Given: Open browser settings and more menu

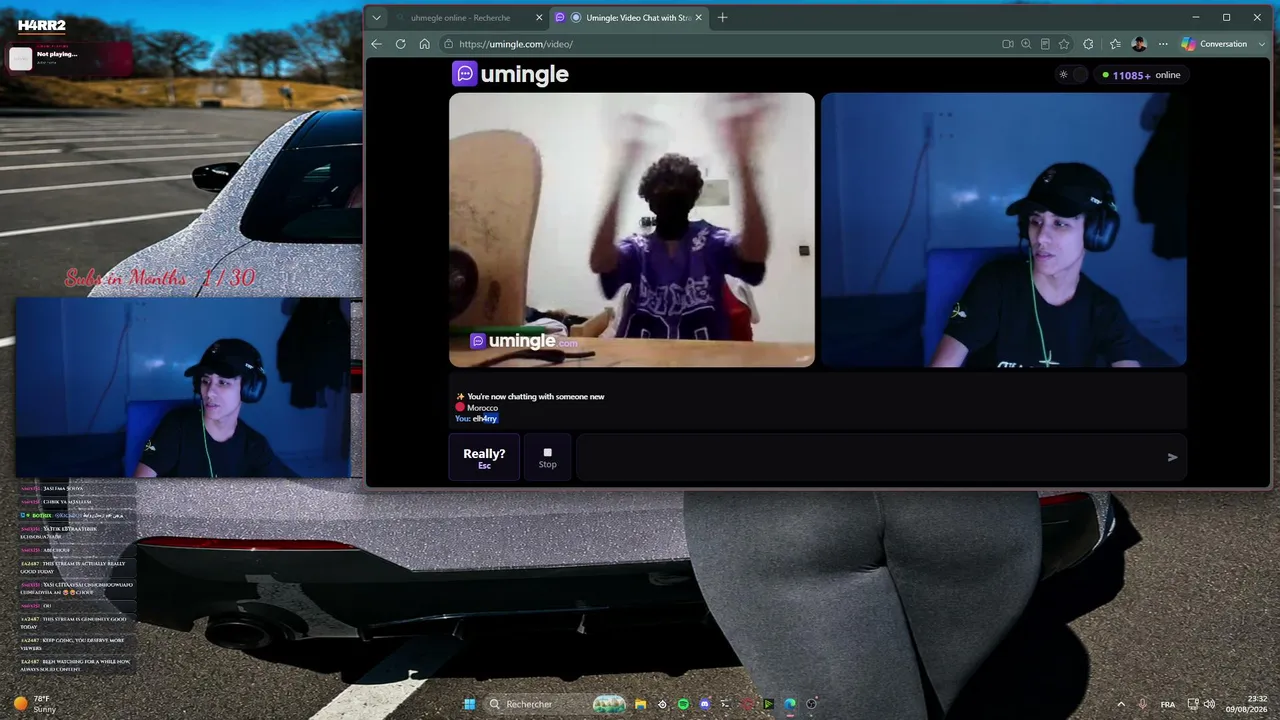Looking at the screenshot, I should click(1163, 44).
